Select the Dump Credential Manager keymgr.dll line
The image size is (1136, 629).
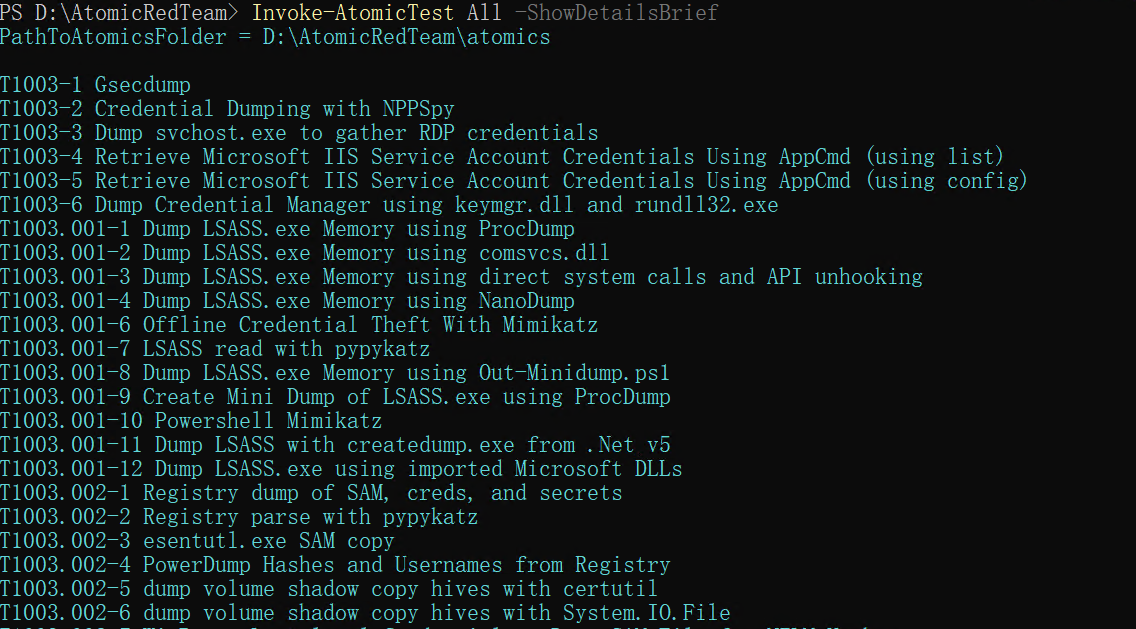point(389,205)
